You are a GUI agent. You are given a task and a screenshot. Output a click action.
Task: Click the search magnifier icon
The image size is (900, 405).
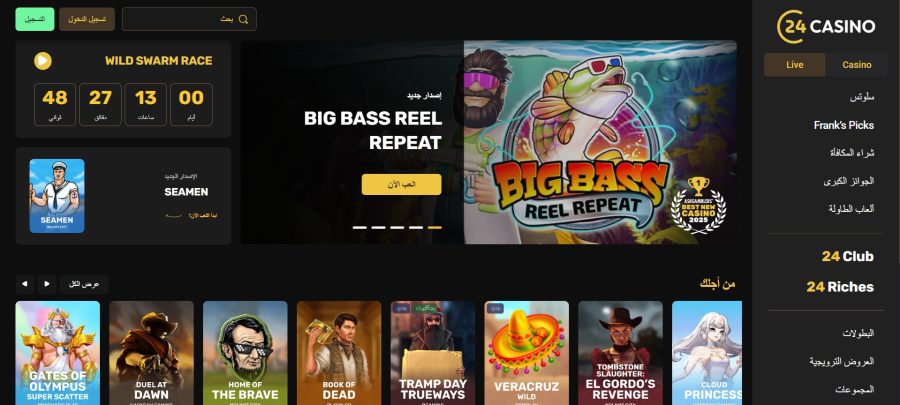coord(243,20)
